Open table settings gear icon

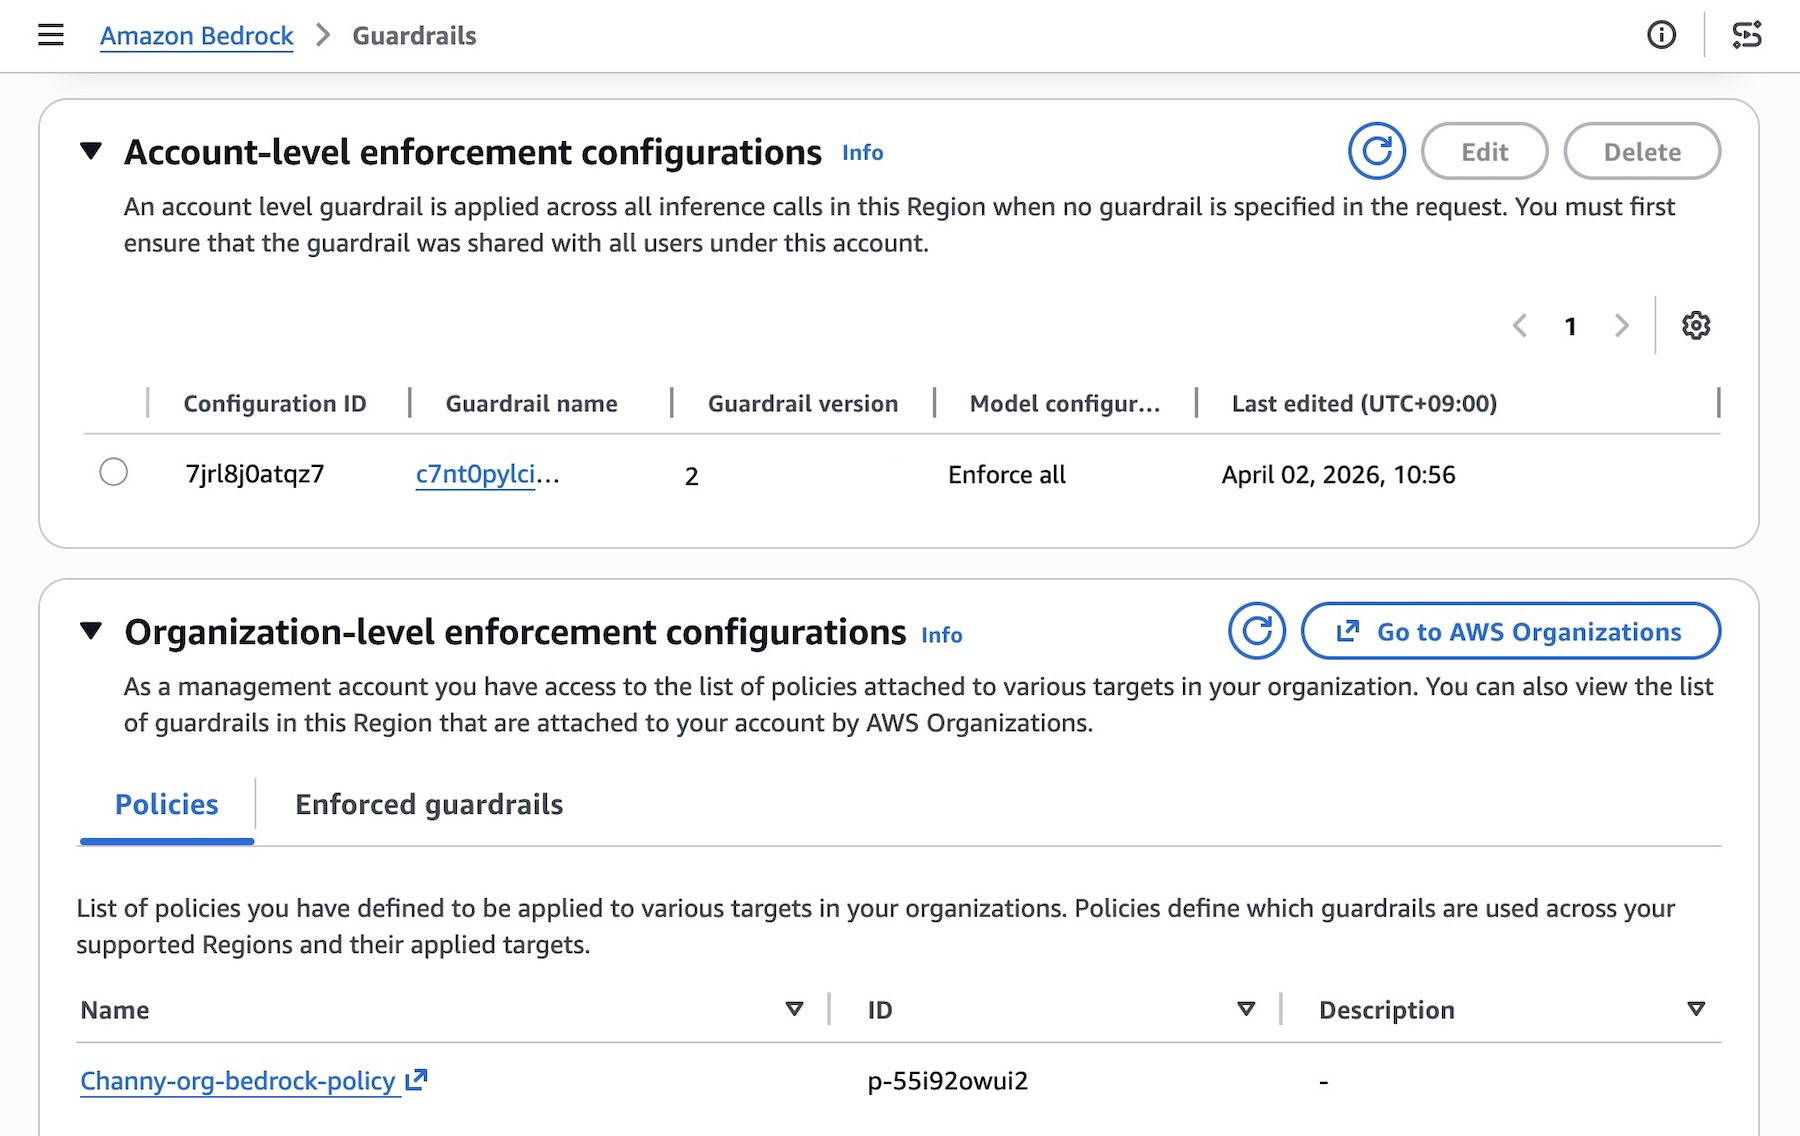(1695, 326)
